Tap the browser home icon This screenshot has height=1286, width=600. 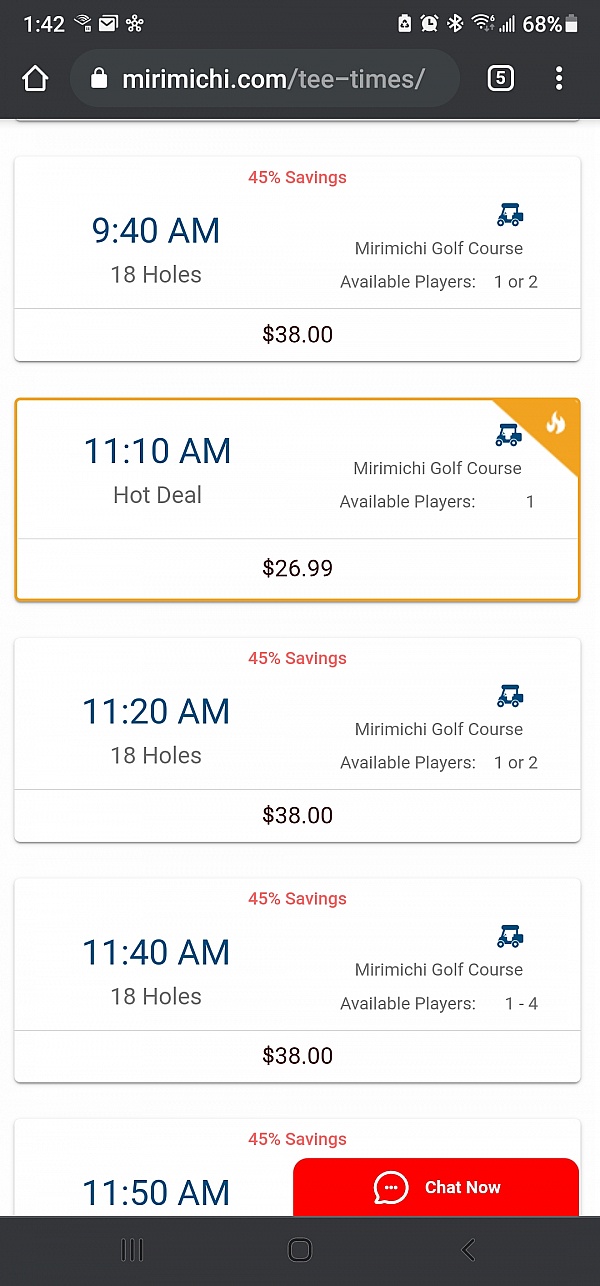35,79
